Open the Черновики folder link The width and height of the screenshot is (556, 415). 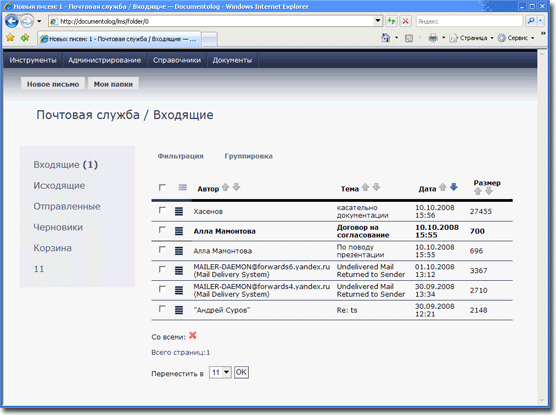[x=58, y=227]
